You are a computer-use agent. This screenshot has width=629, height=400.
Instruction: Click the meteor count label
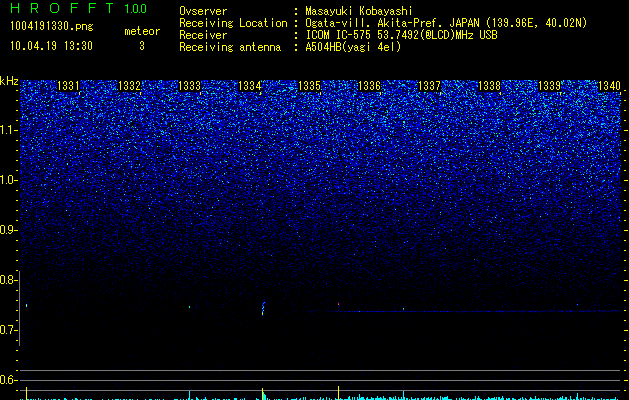[x=142, y=31]
